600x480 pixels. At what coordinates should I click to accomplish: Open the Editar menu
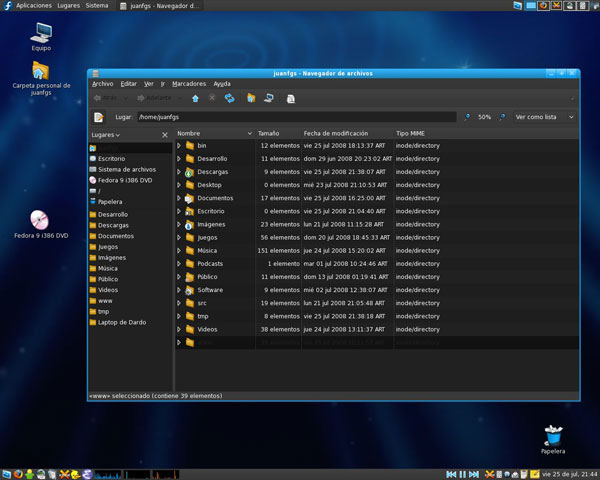(129, 83)
